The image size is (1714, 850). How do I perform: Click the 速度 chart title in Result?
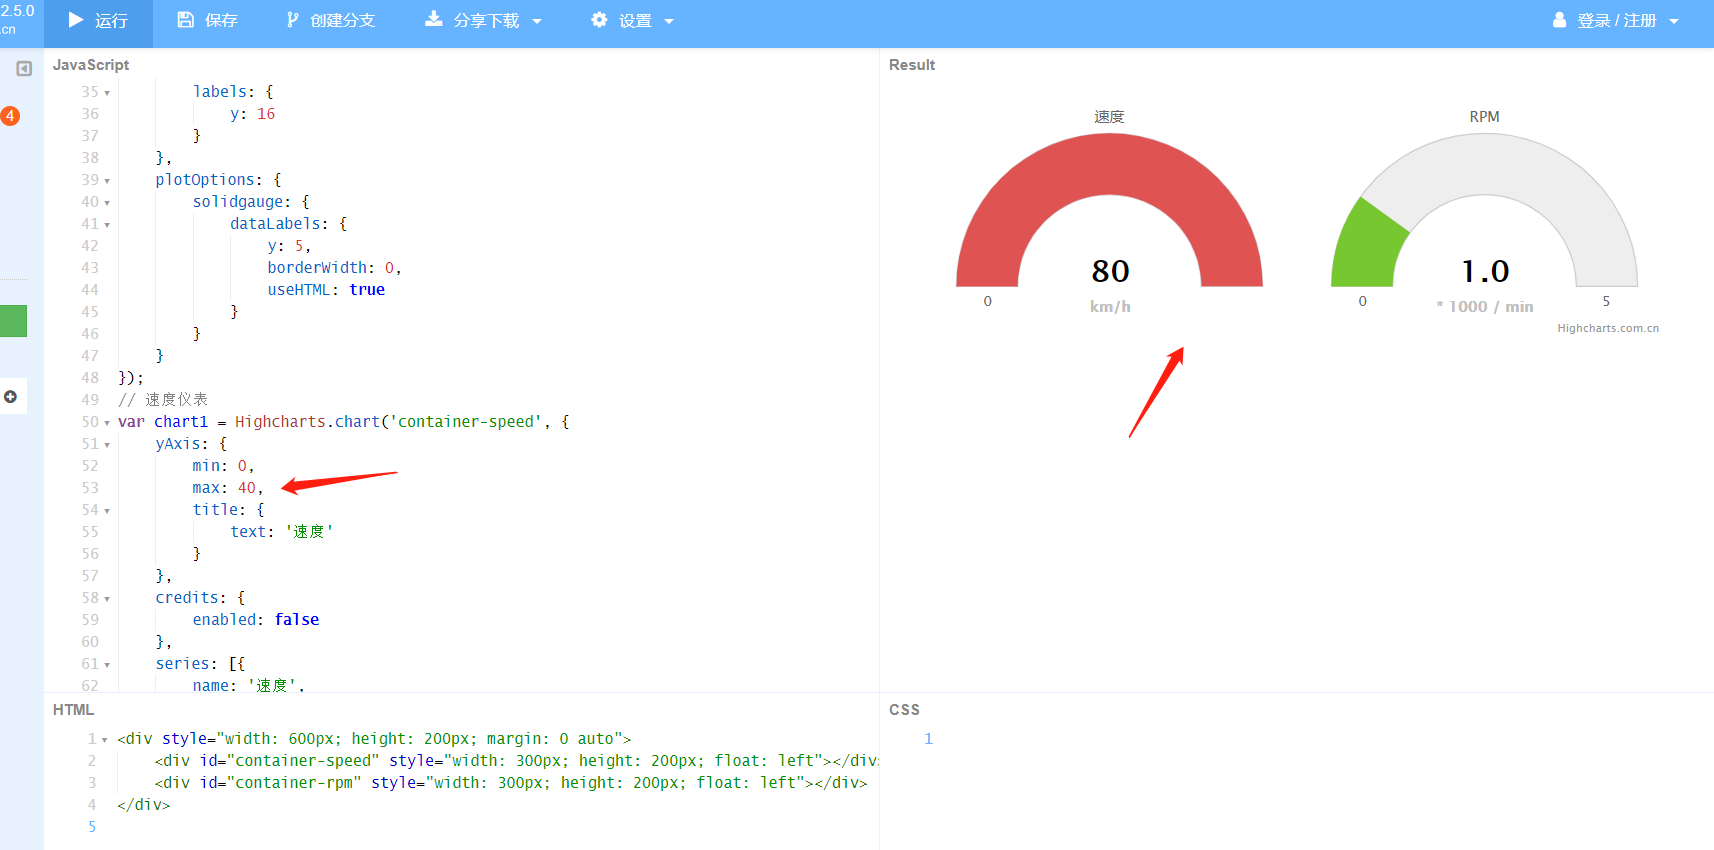(x=1109, y=117)
